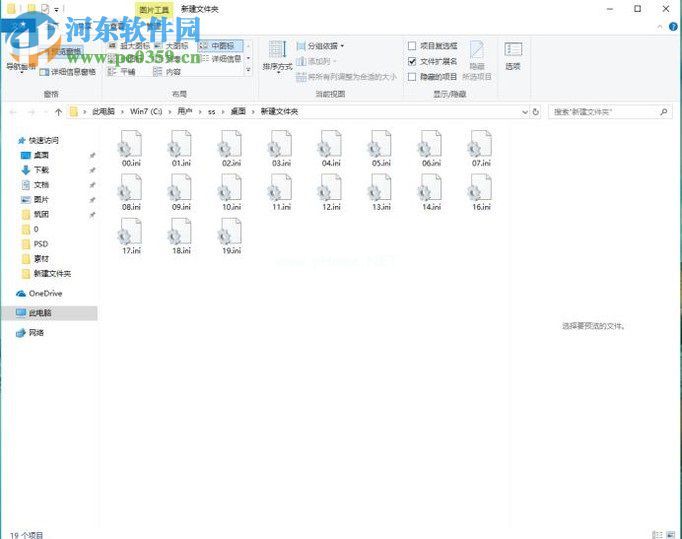
Task: Open the Quick Access Toolbar customize dropdown
Action: (57, 9)
